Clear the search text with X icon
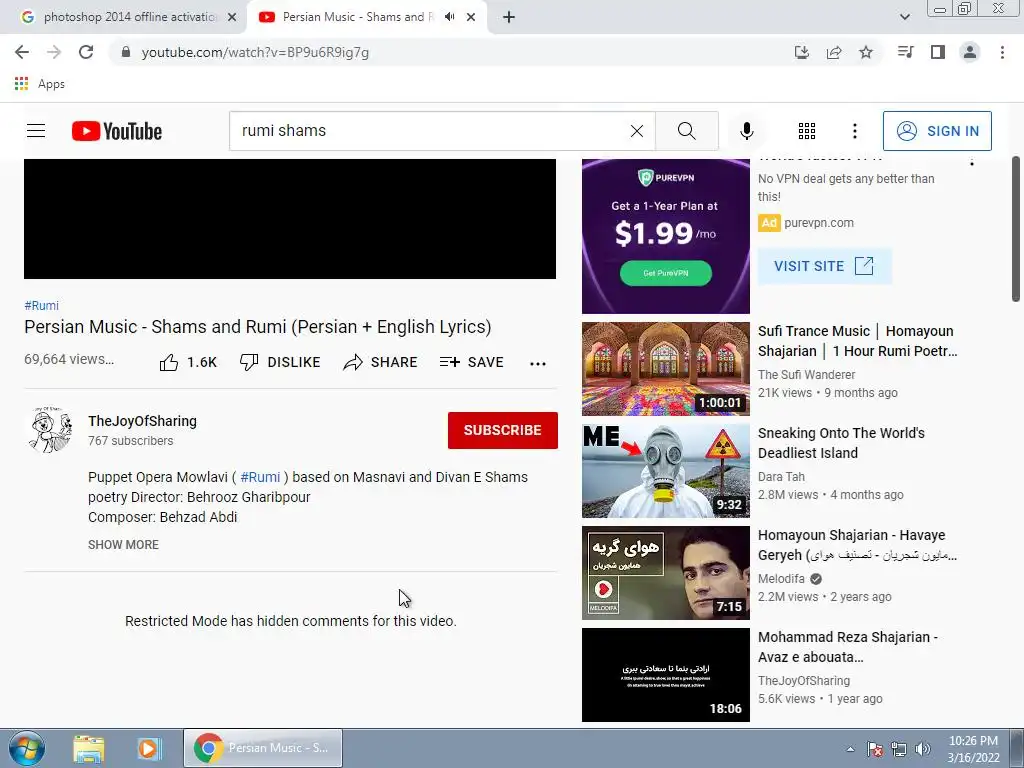Viewport: 1024px width, 768px height. (x=637, y=131)
